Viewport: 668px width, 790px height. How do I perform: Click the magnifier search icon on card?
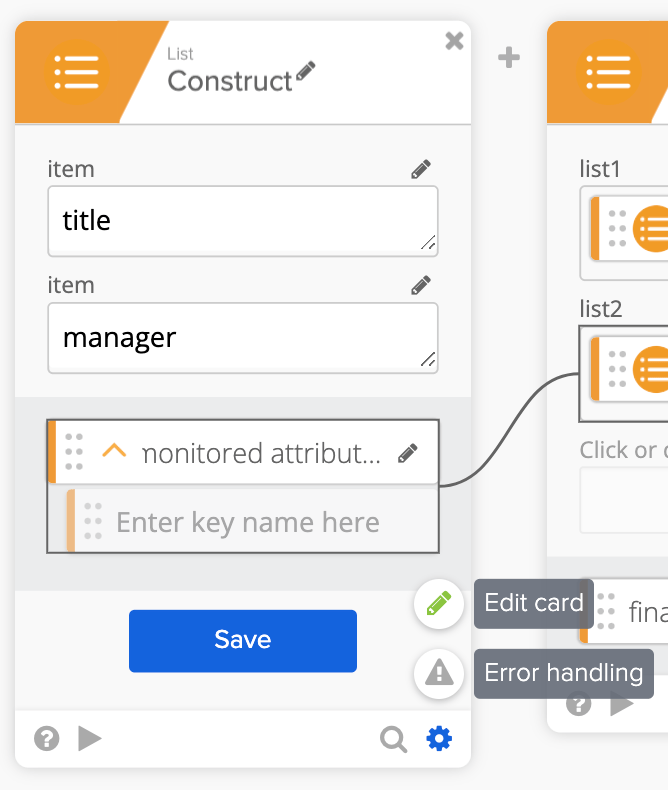[x=394, y=739]
